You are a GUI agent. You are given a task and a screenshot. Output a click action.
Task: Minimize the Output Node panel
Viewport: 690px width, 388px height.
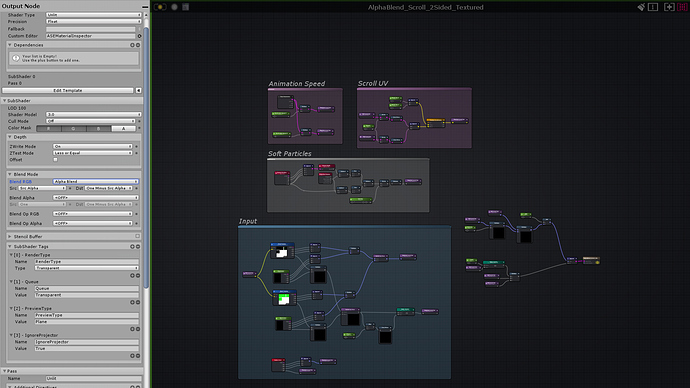[x=145, y=7]
